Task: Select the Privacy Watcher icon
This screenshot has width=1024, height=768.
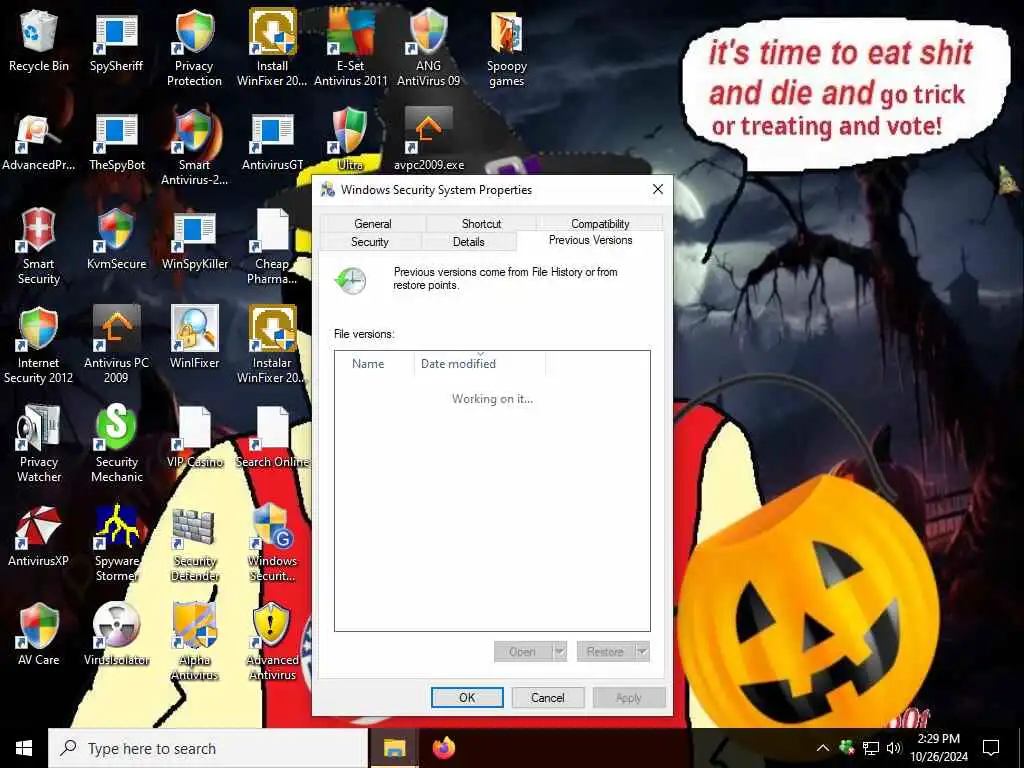Action: pos(39,445)
